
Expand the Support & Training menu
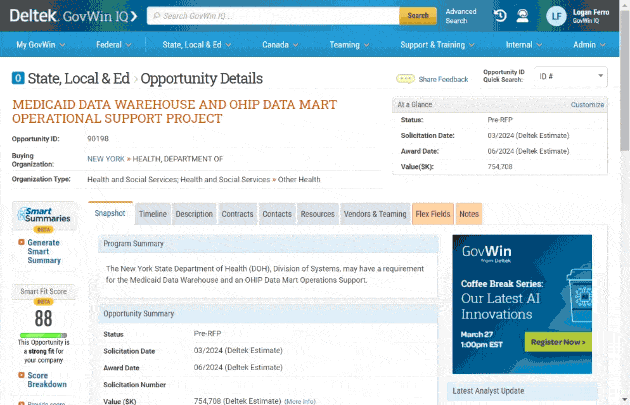coord(438,45)
